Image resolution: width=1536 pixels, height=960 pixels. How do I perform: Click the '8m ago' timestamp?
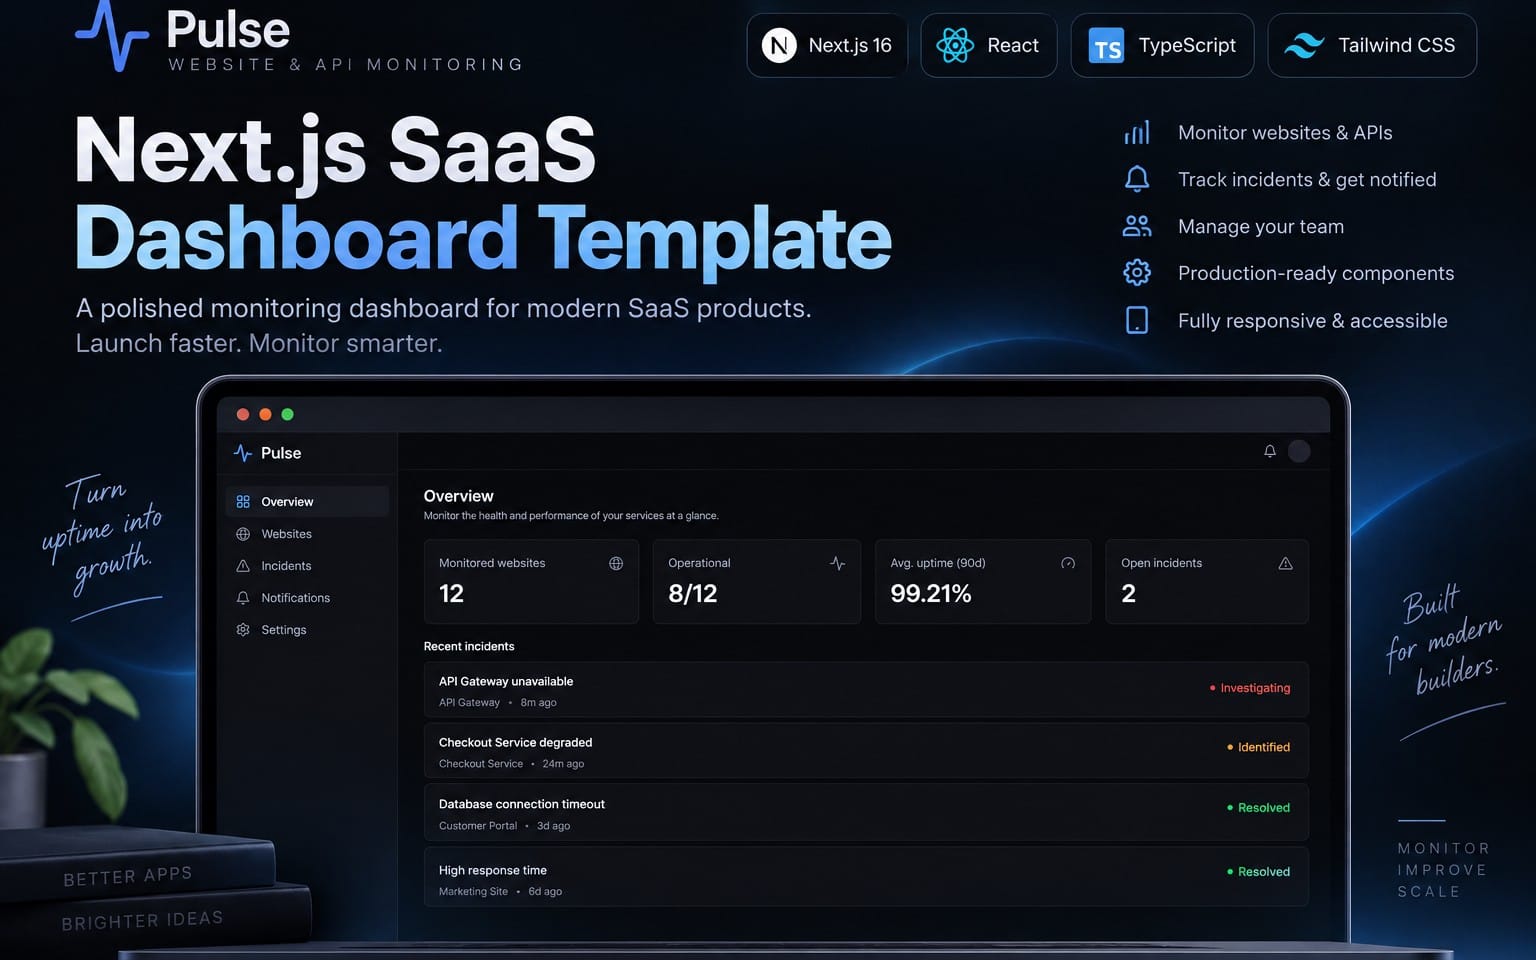(x=538, y=703)
